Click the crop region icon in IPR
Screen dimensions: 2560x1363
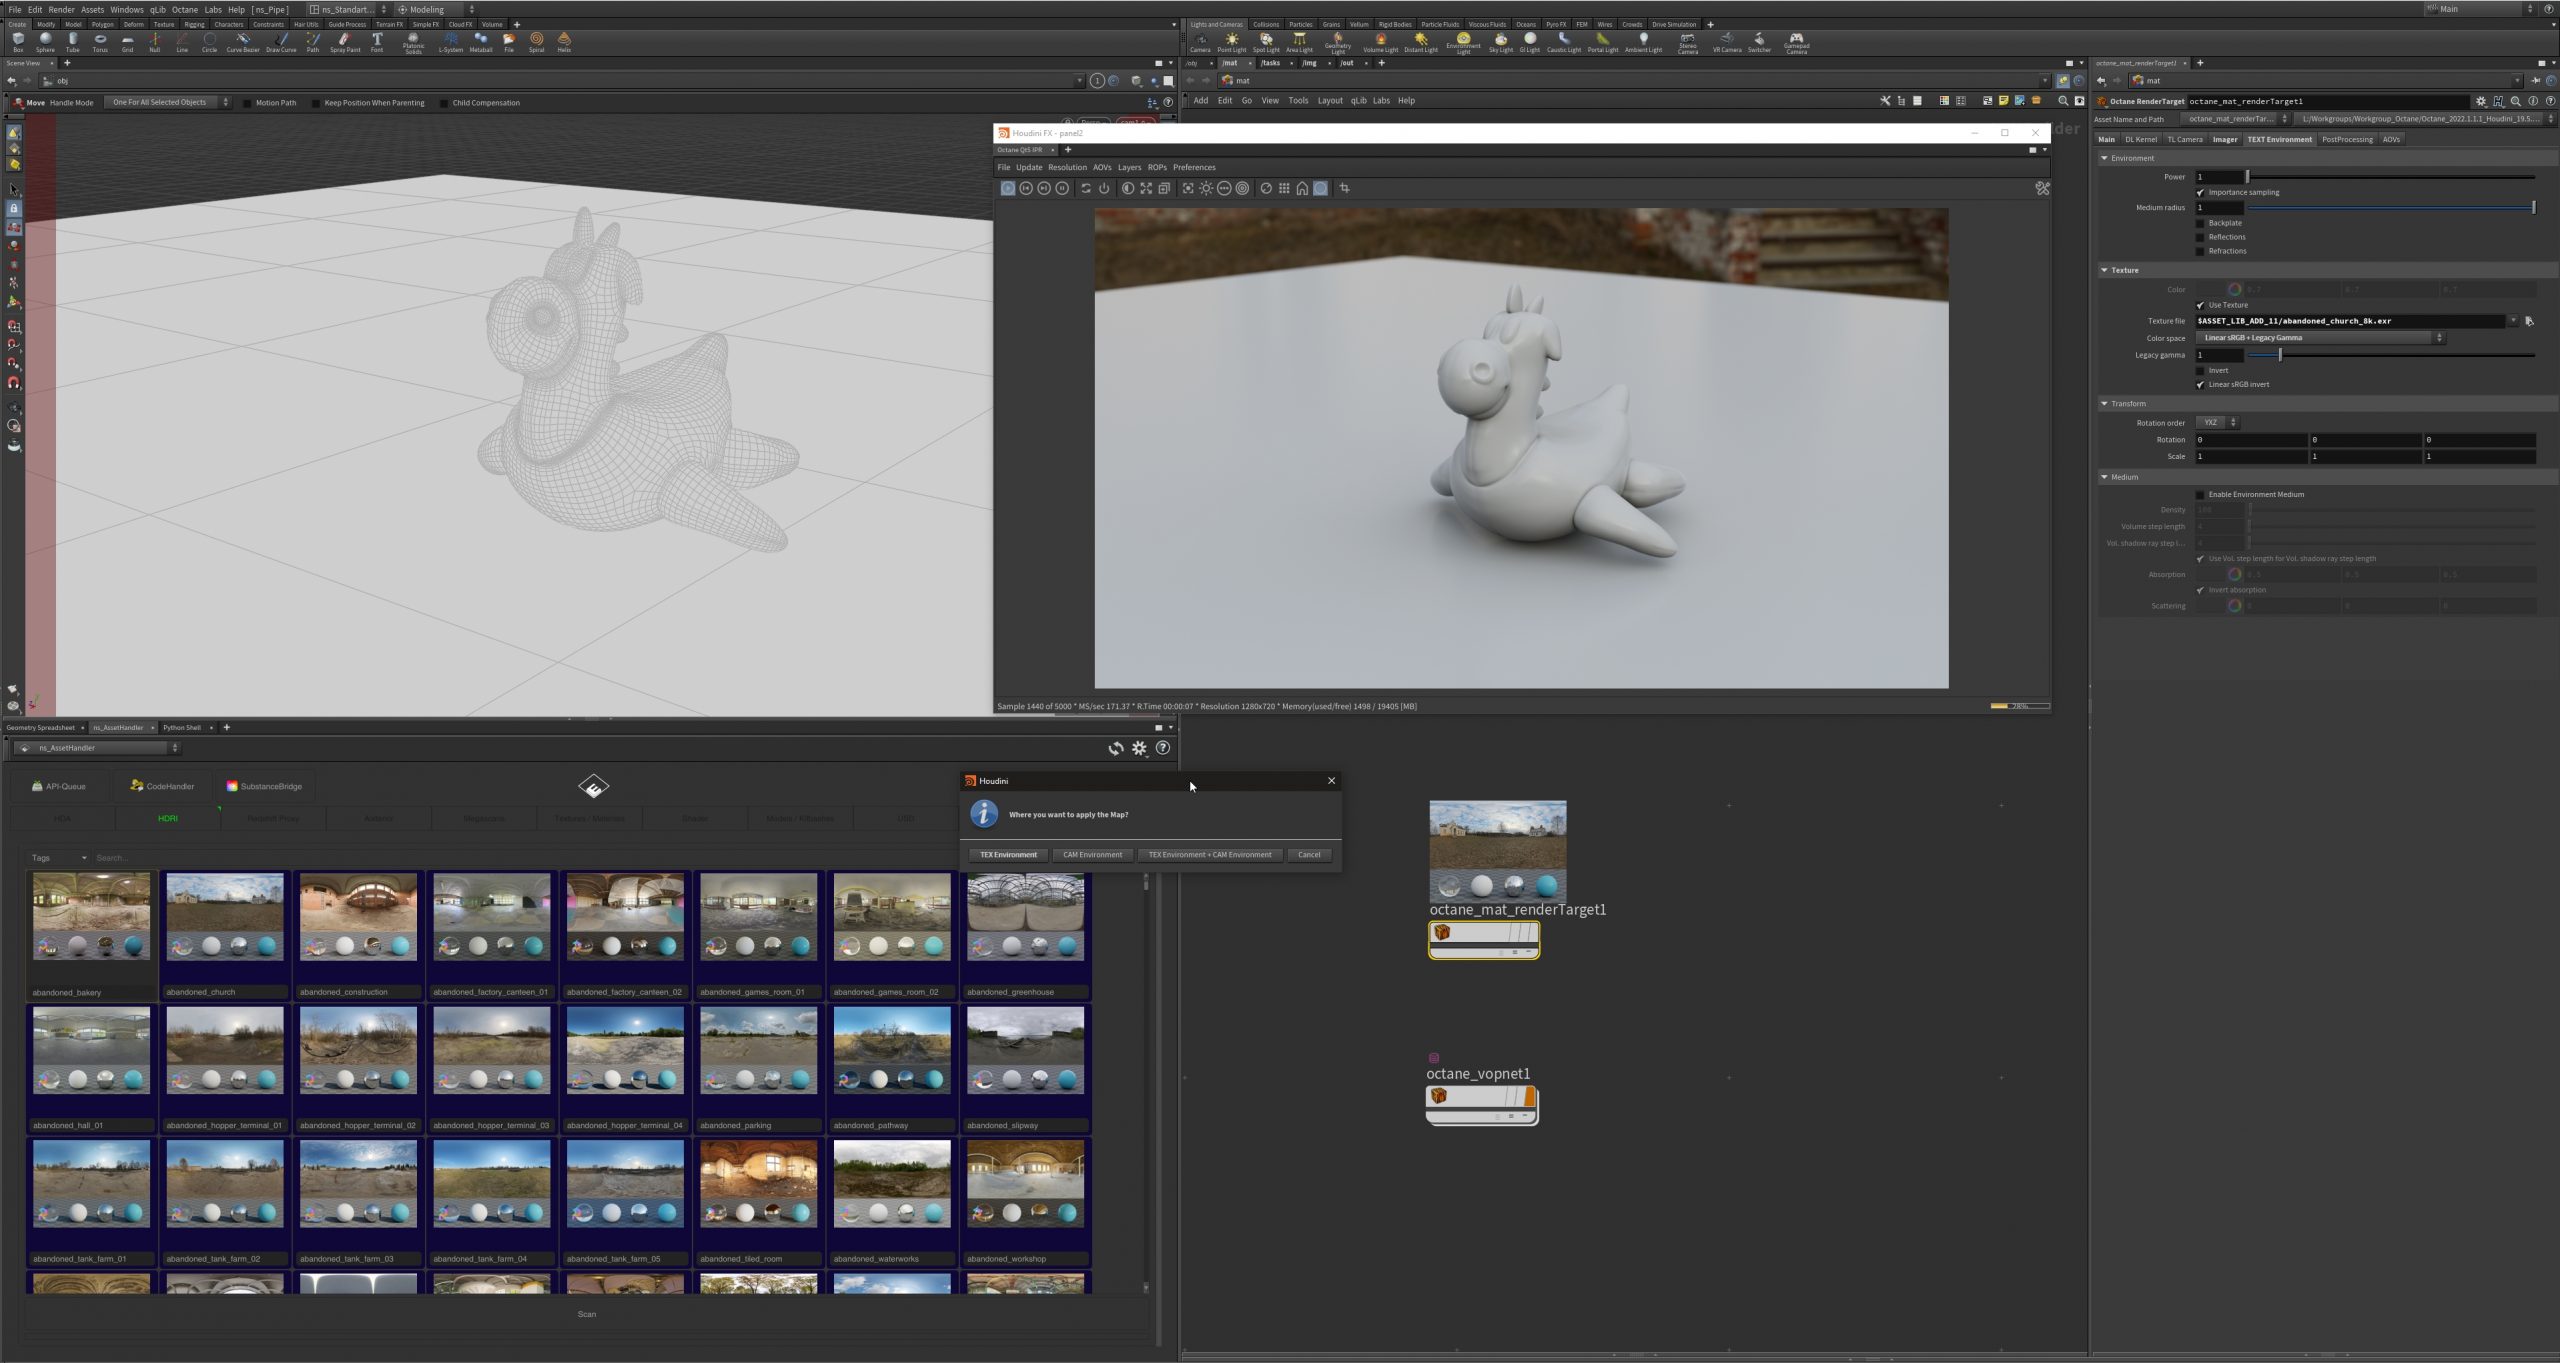1344,188
